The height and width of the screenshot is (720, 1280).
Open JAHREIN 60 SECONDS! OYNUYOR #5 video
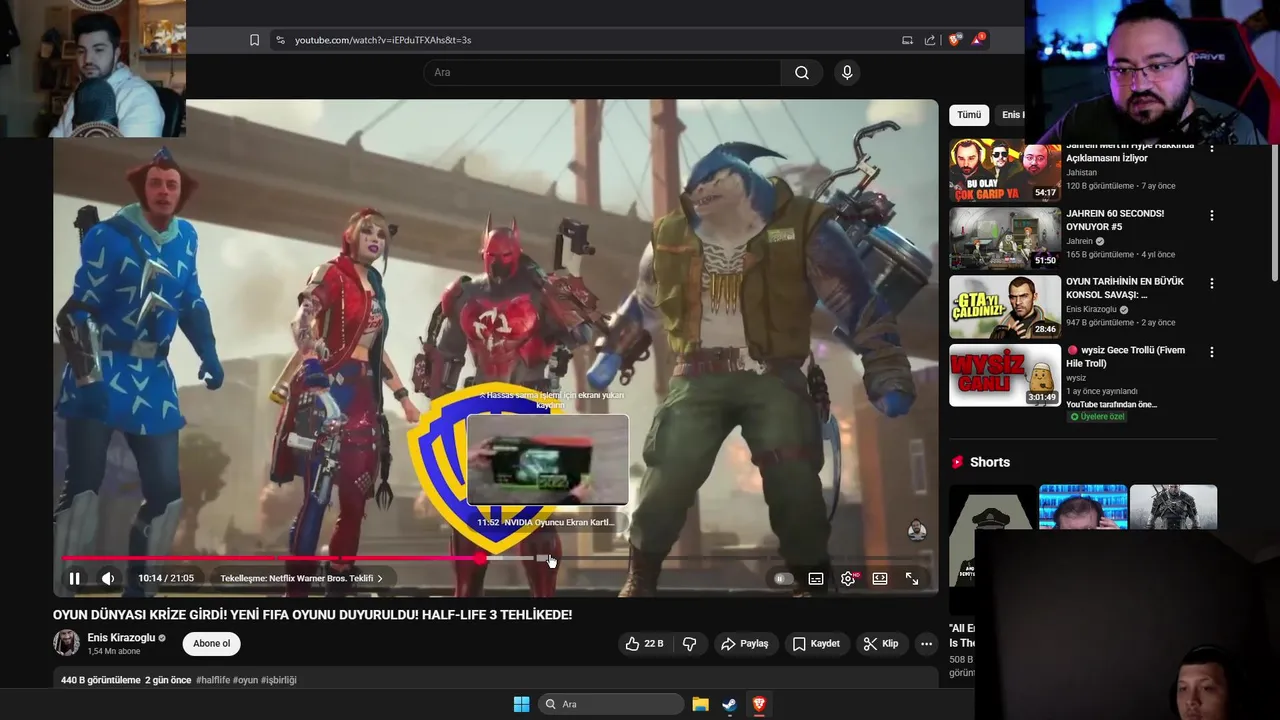(x=1005, y=238)
